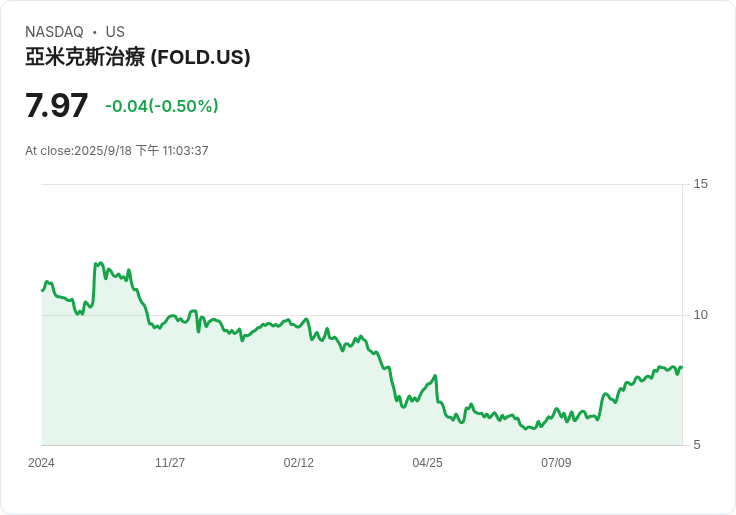Click the current price 7.97
736x515 pixels.
56,105
